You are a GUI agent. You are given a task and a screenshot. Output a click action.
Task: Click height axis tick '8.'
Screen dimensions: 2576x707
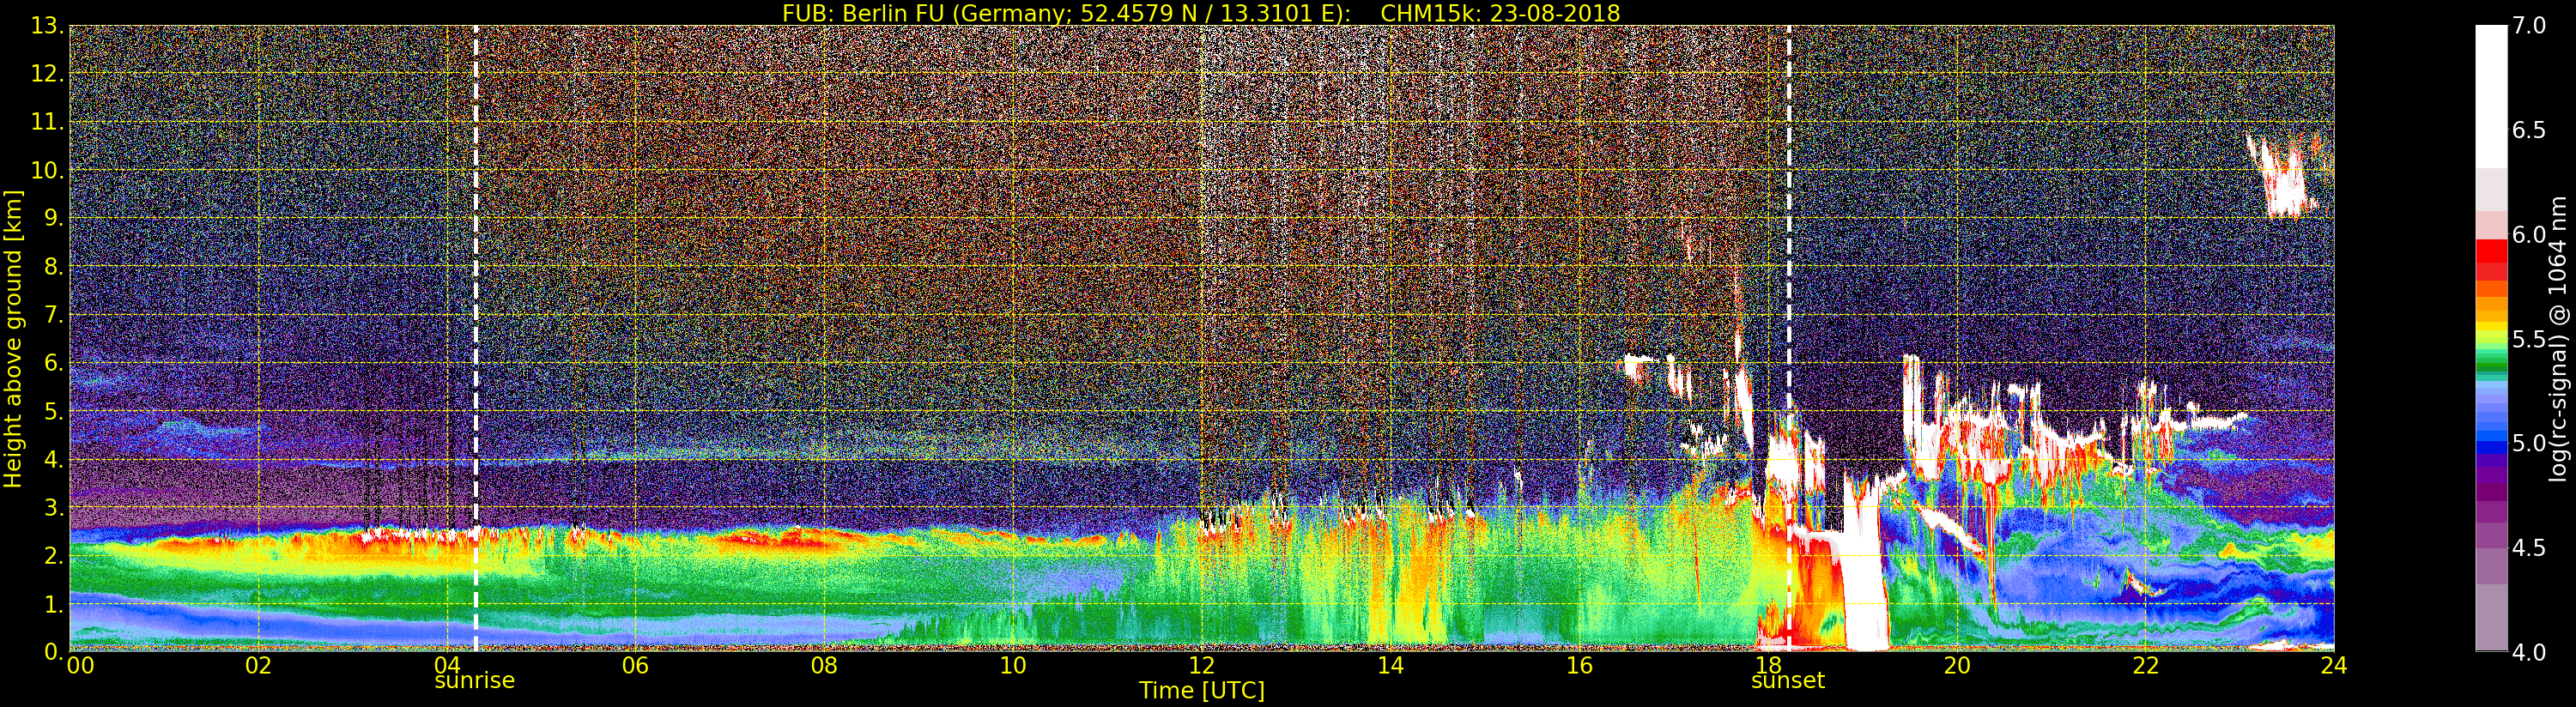[x=54, y=267]
